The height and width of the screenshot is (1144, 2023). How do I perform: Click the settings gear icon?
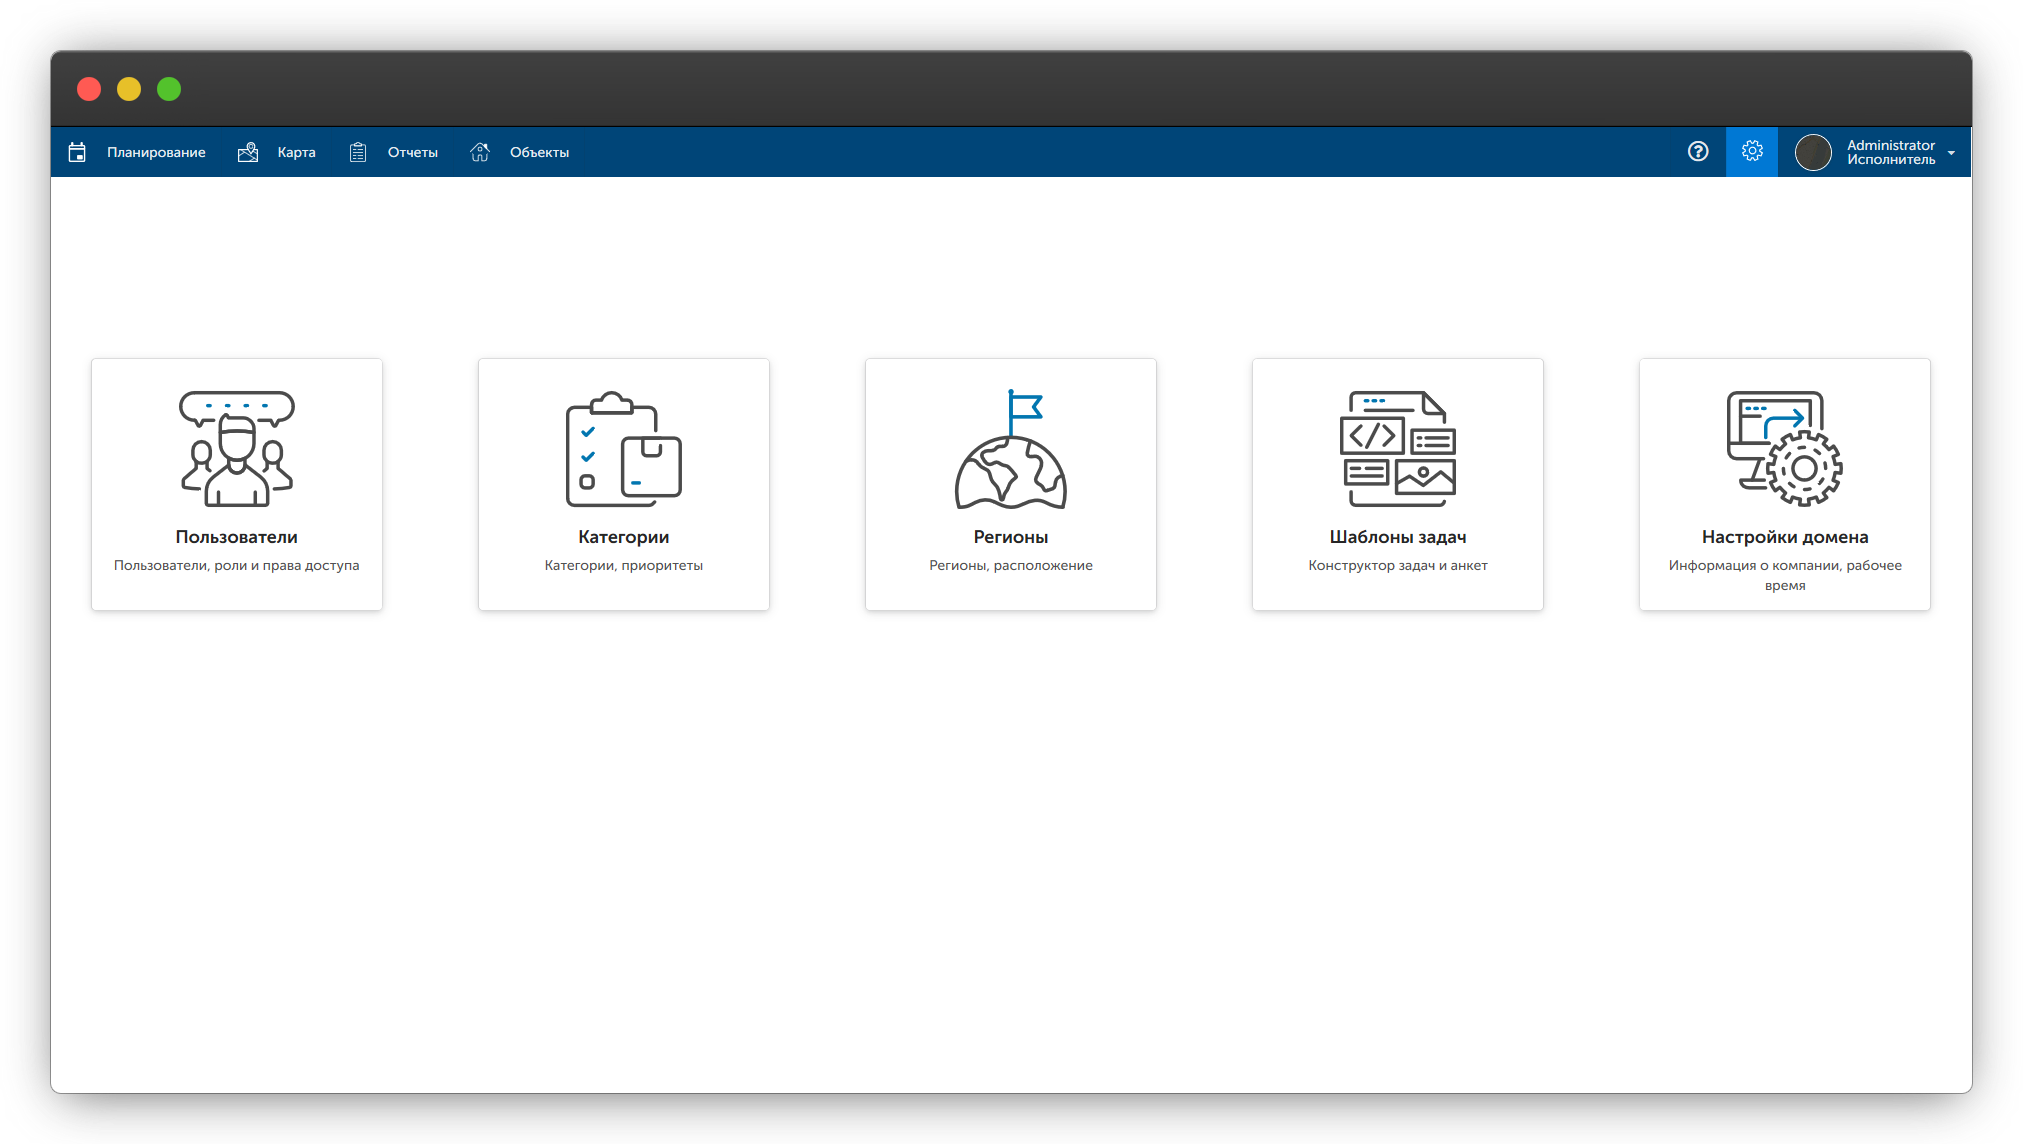point(1752,151)
